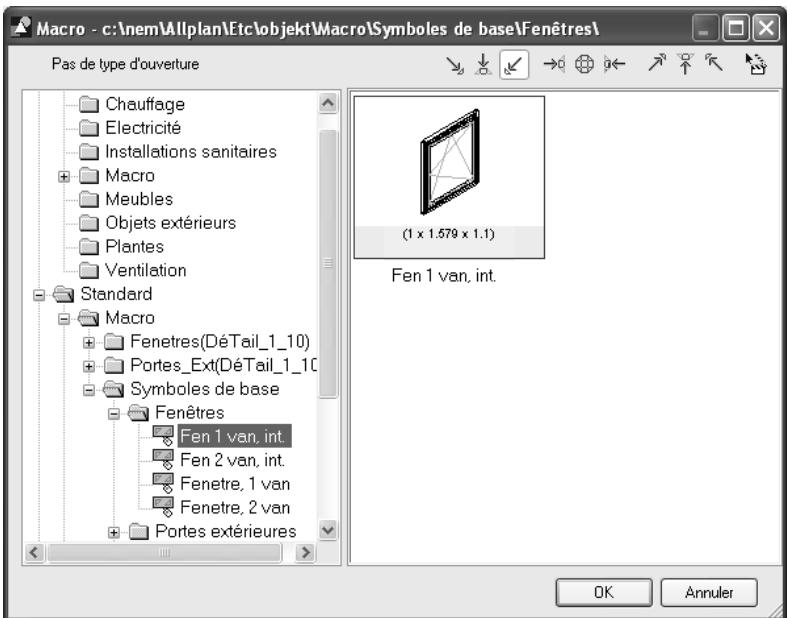The height and width of the screenshot is (618, 787).
Task: Collapse the Fenêtres folder node
Action: pos(114,414)
